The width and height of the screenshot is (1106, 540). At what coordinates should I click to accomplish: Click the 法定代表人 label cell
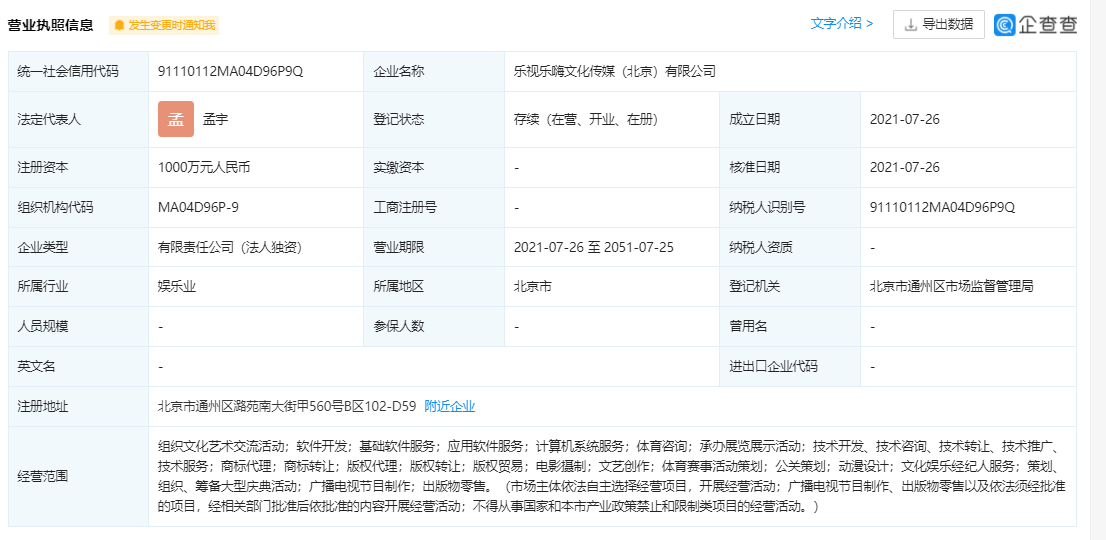[78, 120]
